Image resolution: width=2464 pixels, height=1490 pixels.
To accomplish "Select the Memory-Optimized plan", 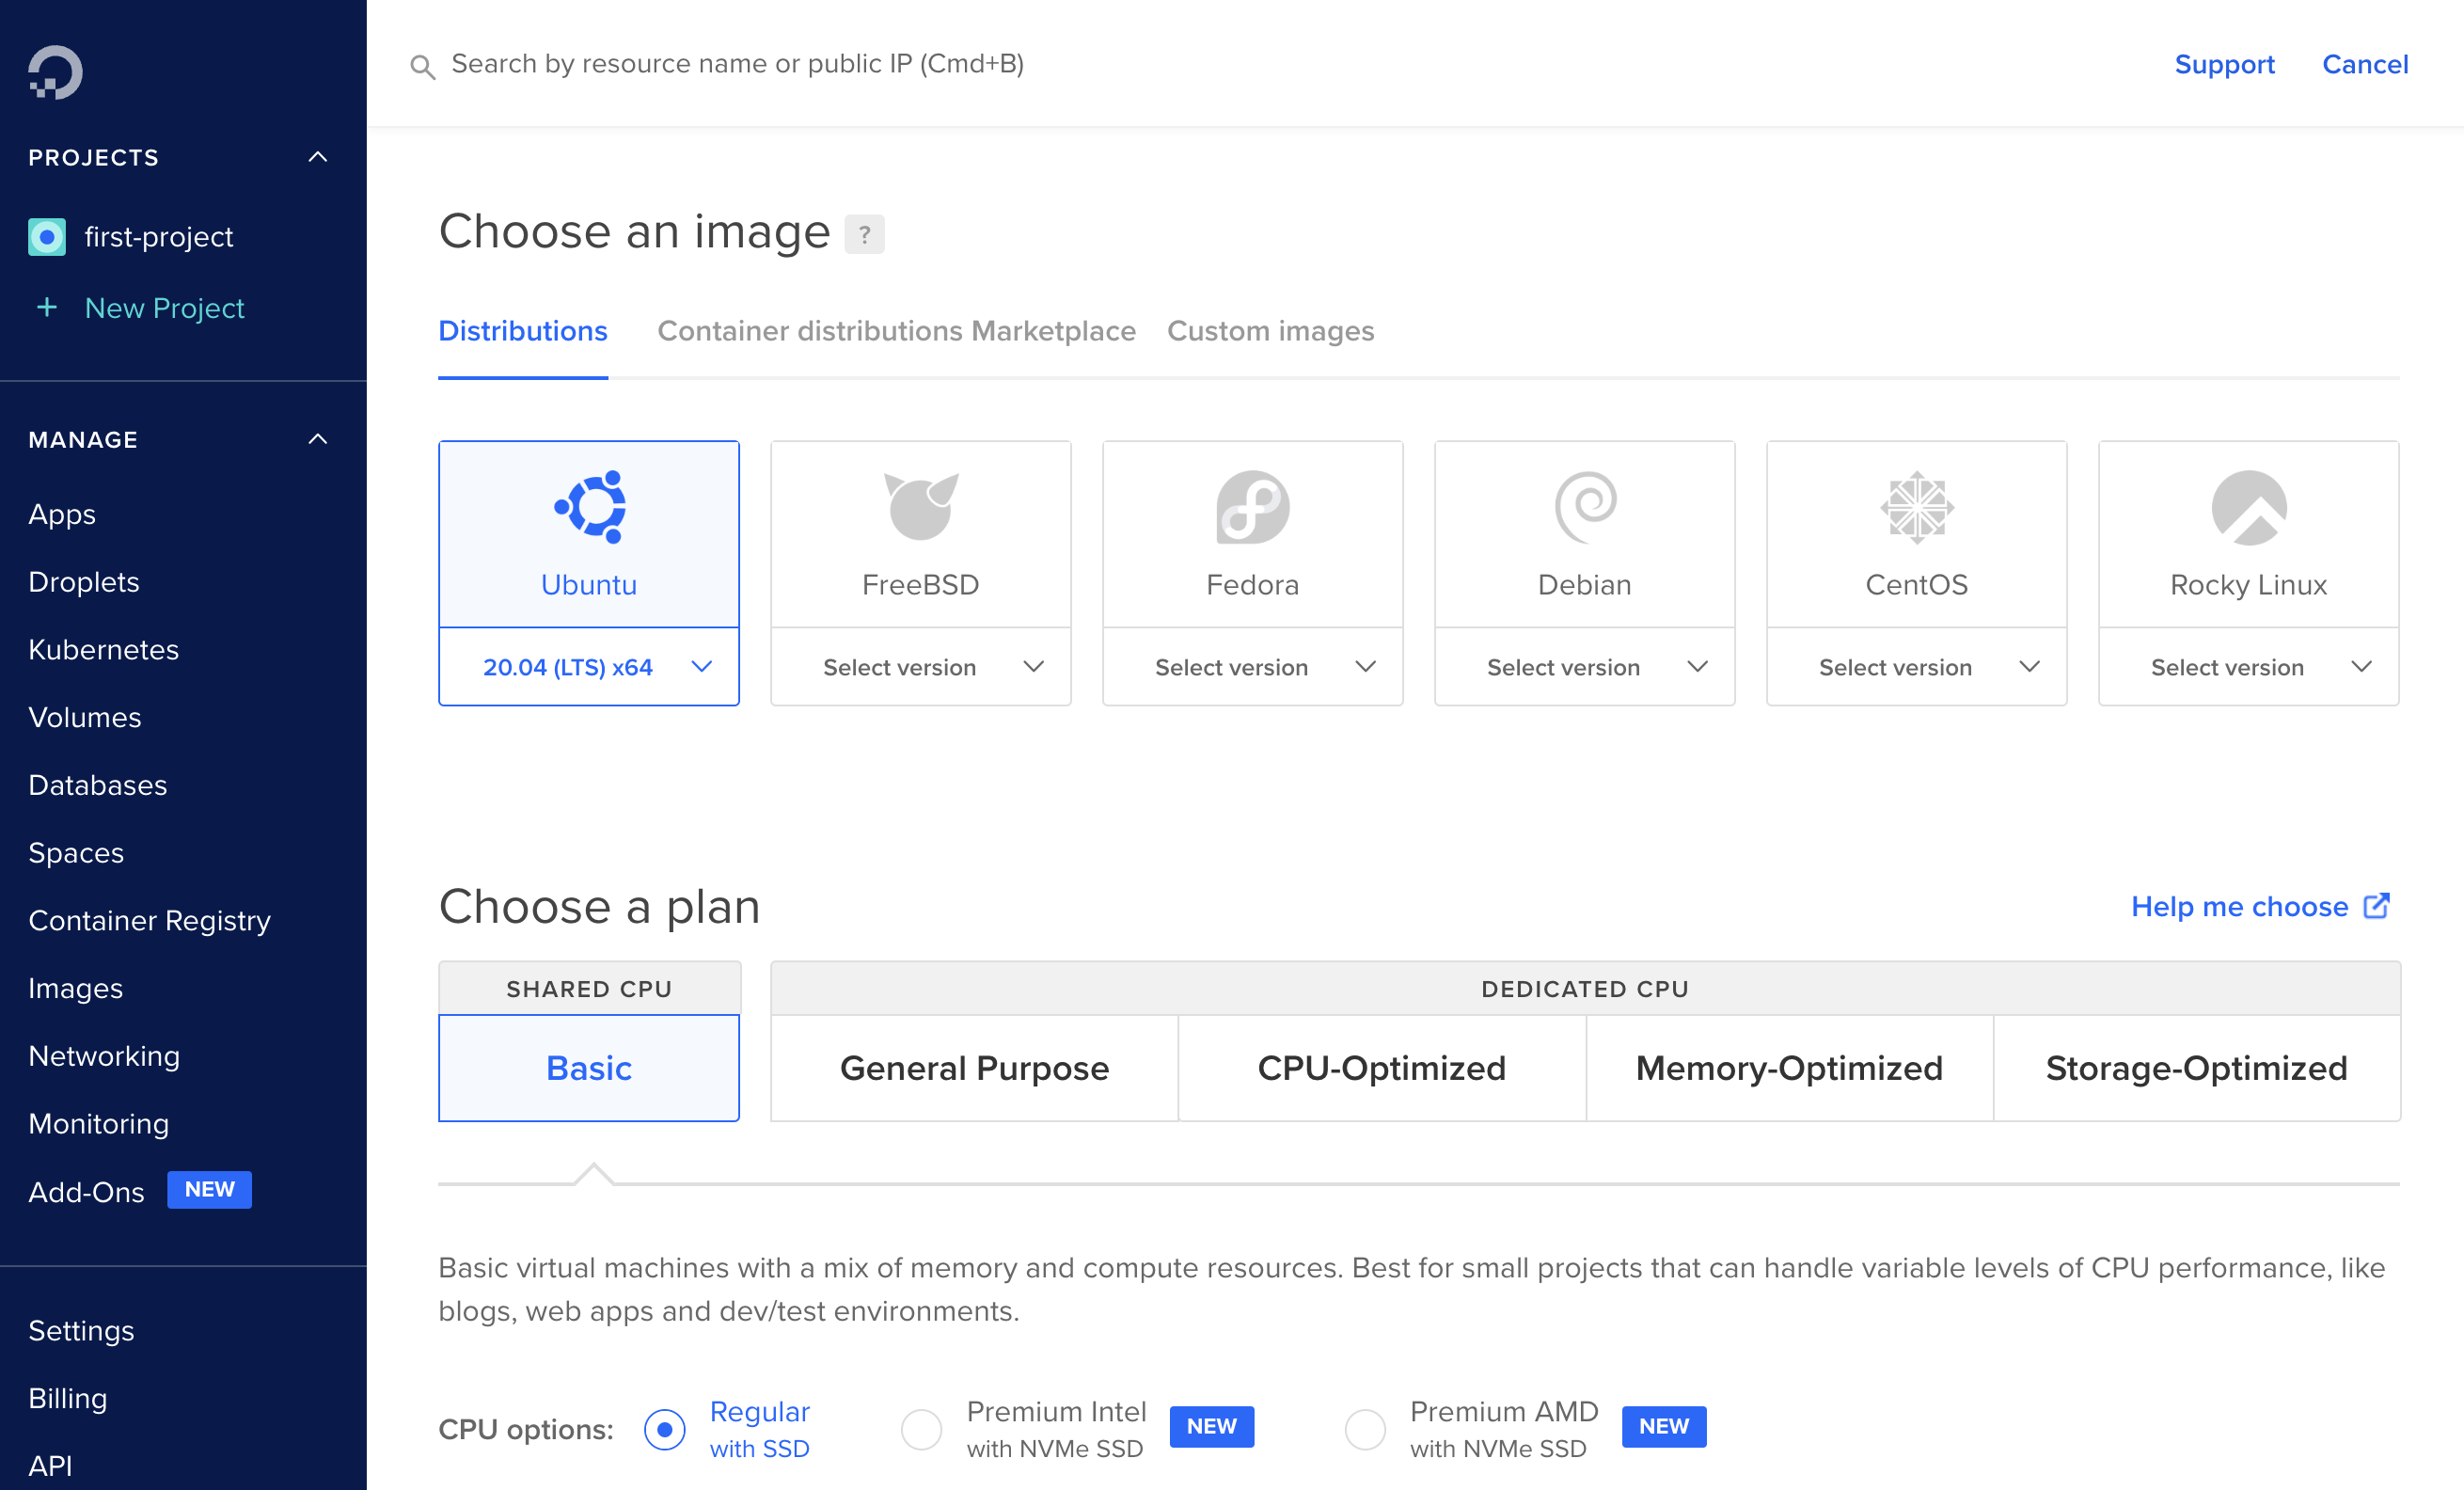I will [x=1790, y=1068].
